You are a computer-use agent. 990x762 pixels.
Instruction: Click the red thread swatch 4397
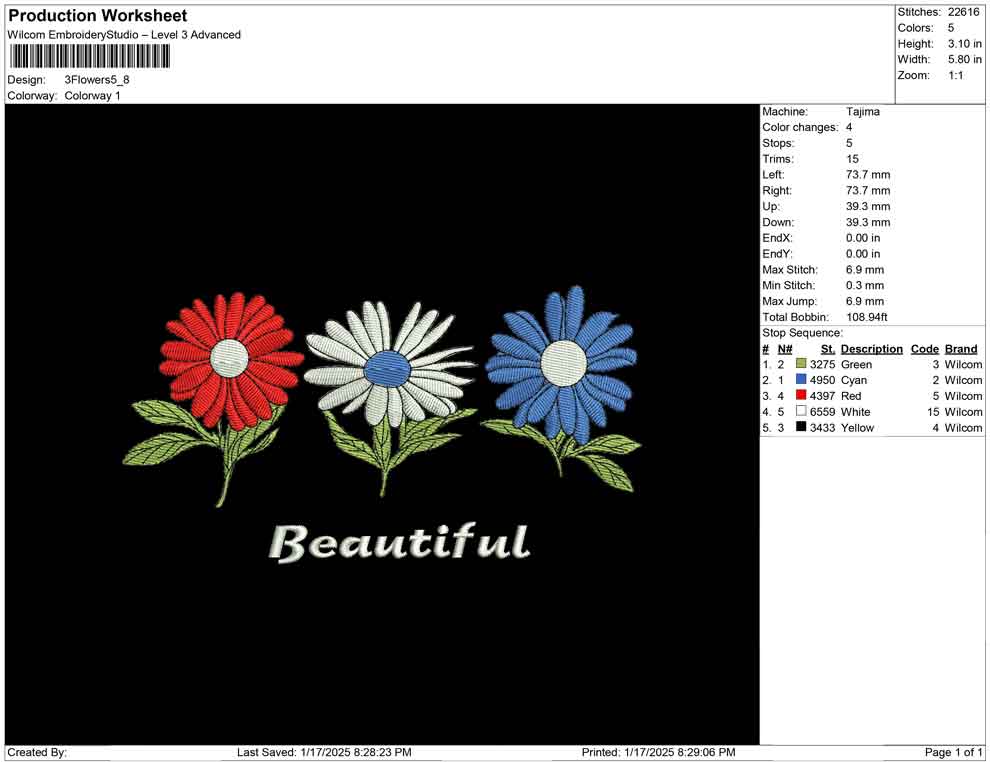coord(801,396)
